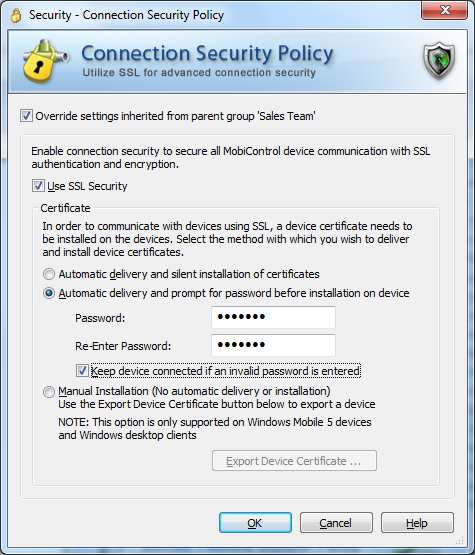Image resolution: width=475 pixels, height=555 pixels.
Task: Click the yellow padlock header icon
Action: [x=44, y=61]
